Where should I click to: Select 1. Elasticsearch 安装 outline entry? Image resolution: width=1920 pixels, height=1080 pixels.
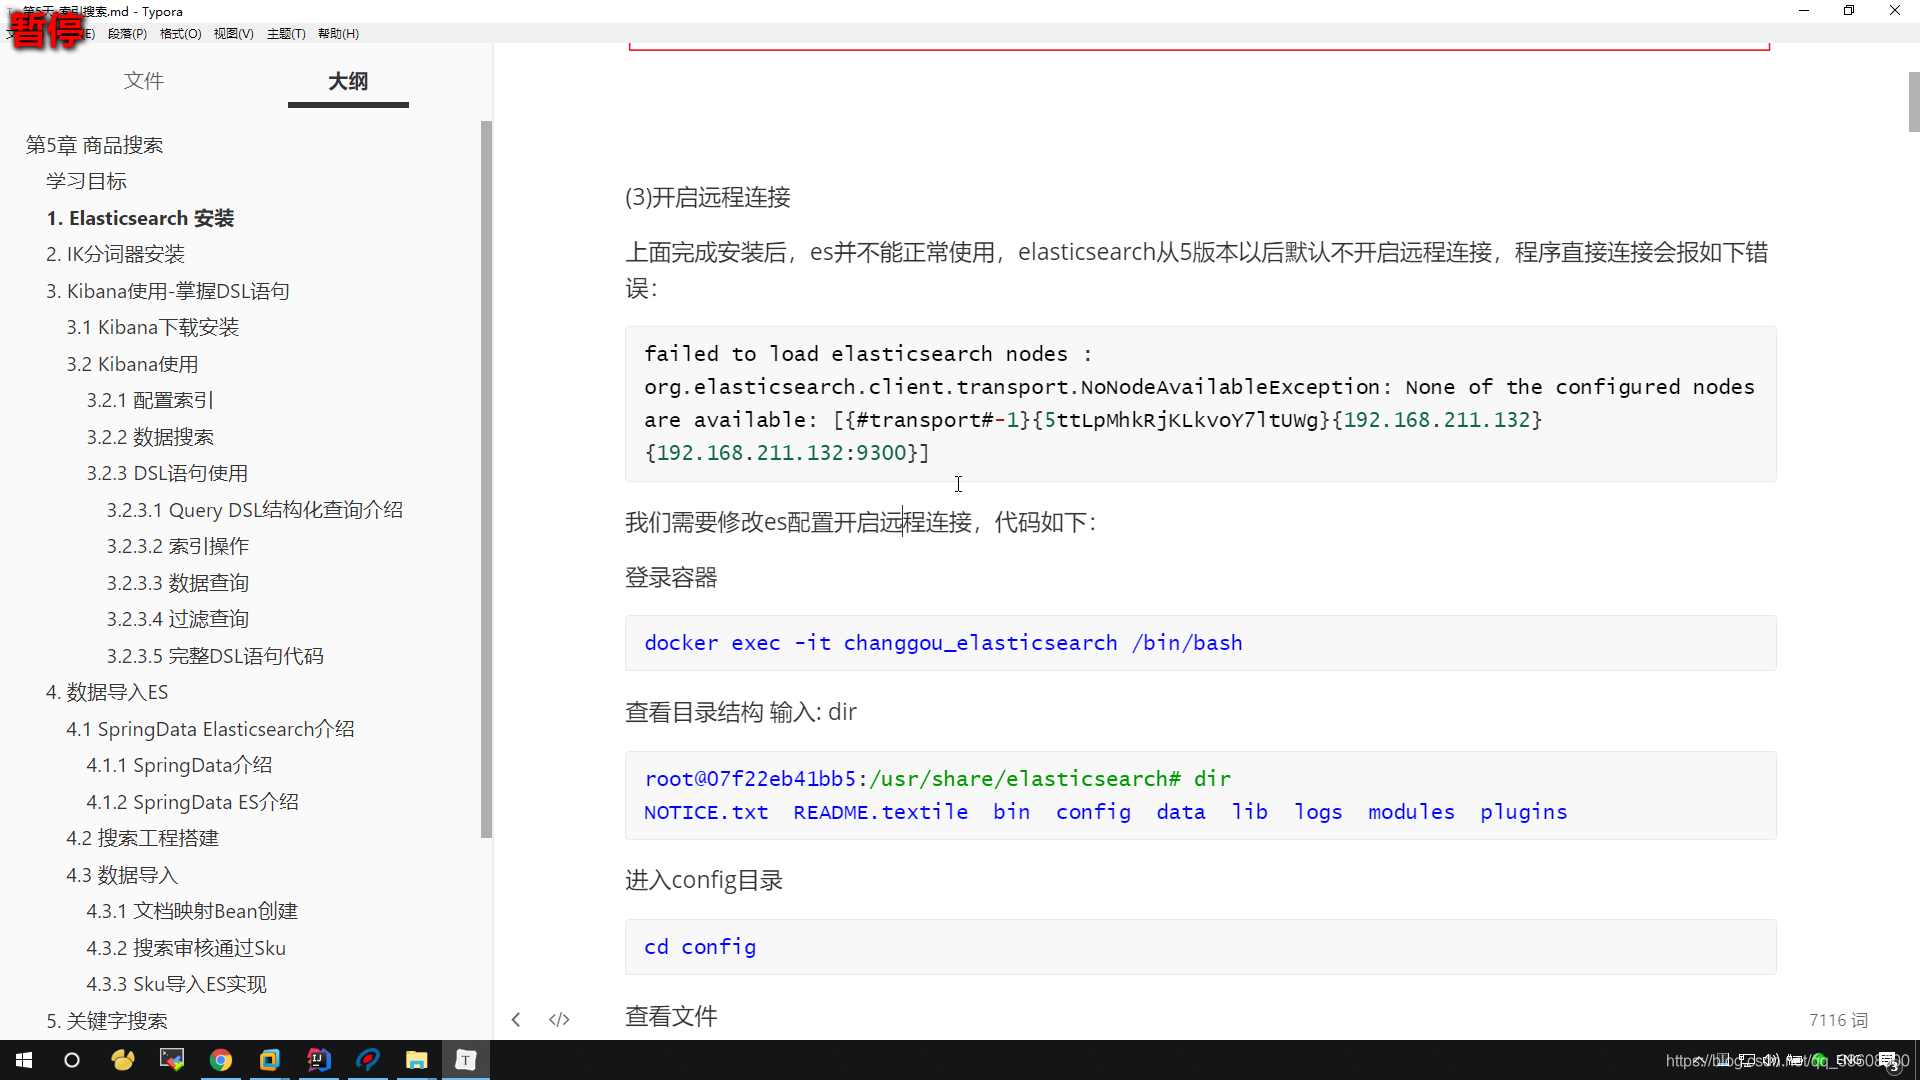coord(140,218)
